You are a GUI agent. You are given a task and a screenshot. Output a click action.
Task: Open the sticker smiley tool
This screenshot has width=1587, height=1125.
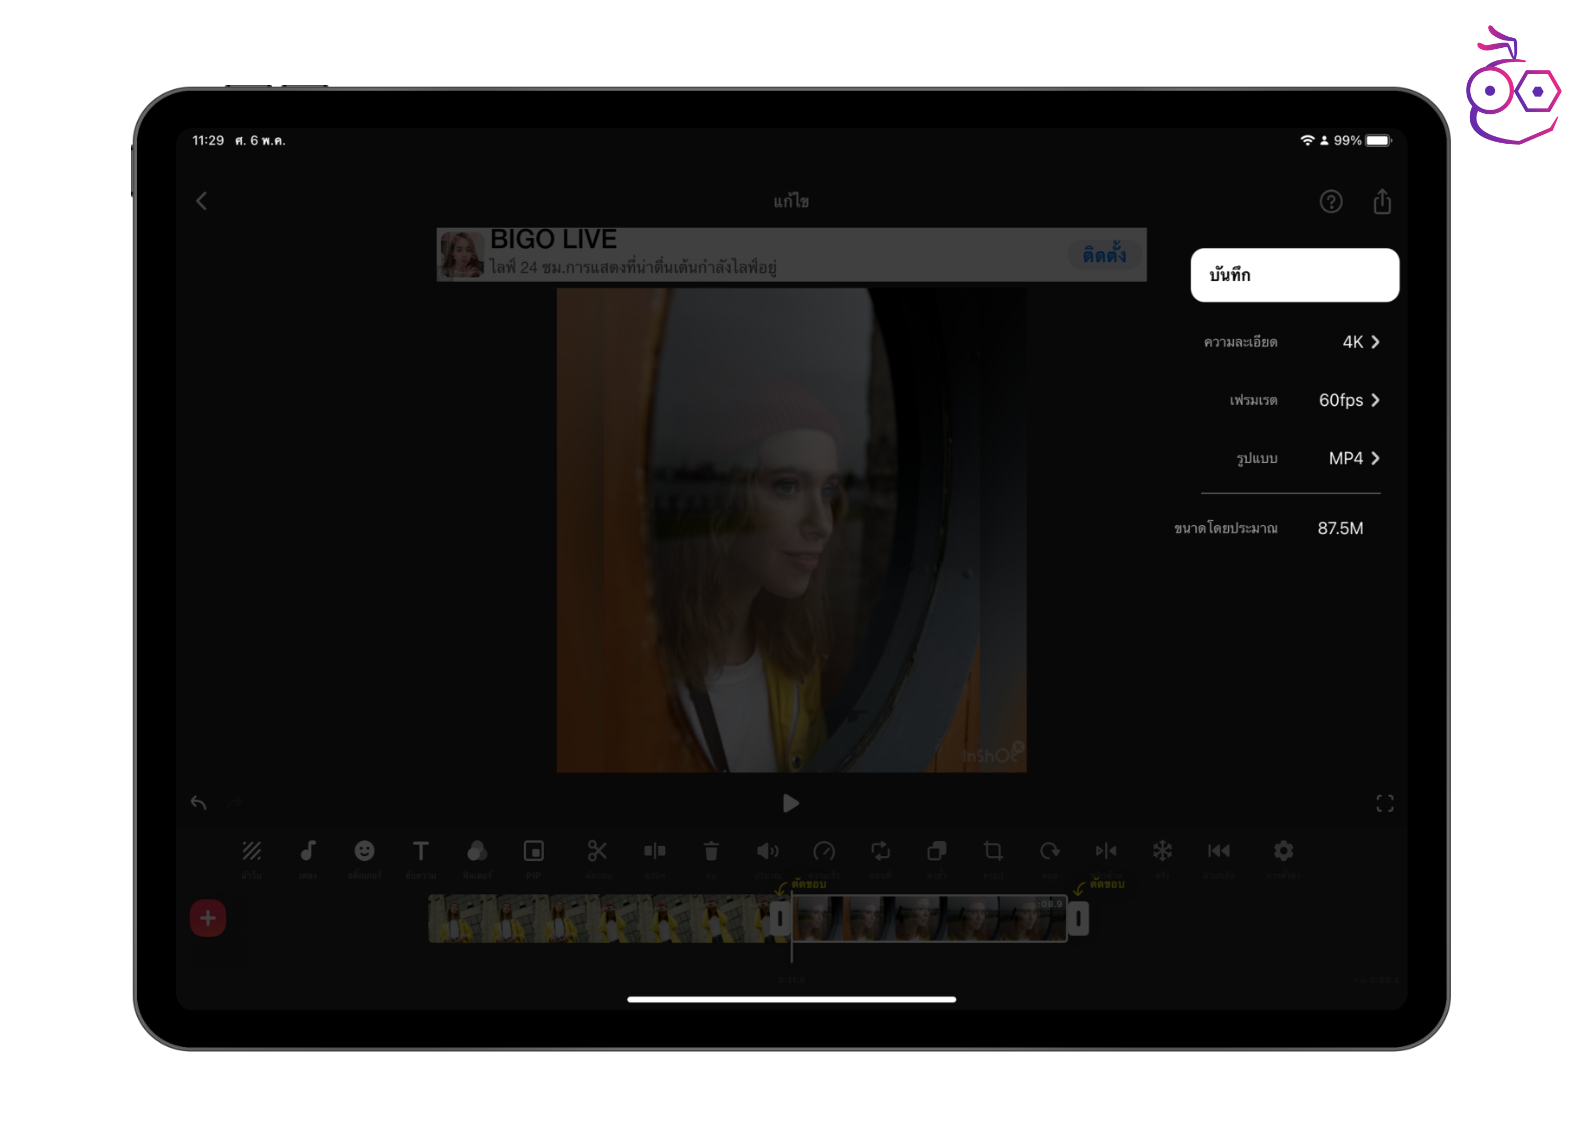(x=364, y=851)
